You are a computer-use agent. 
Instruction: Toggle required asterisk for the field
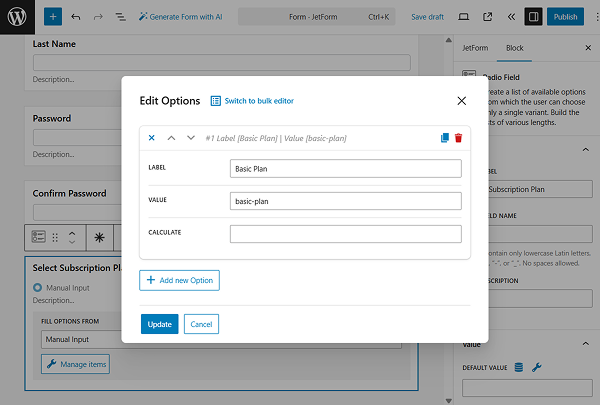point(99,238)
